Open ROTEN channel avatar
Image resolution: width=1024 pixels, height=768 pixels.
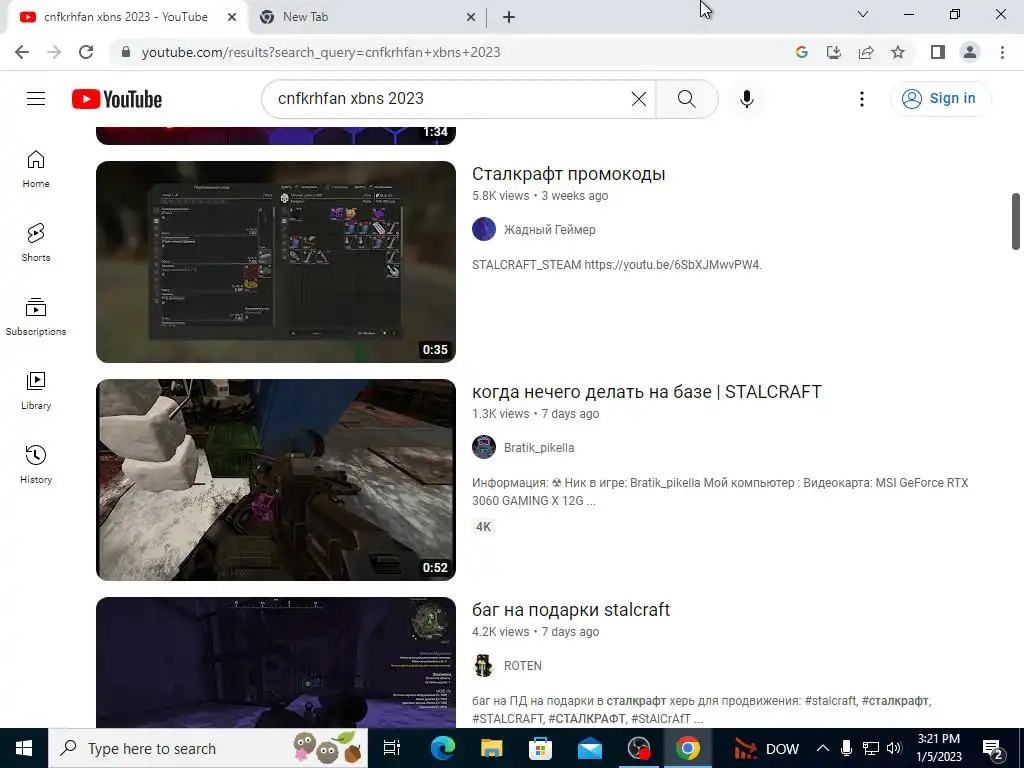click(484, 665)
